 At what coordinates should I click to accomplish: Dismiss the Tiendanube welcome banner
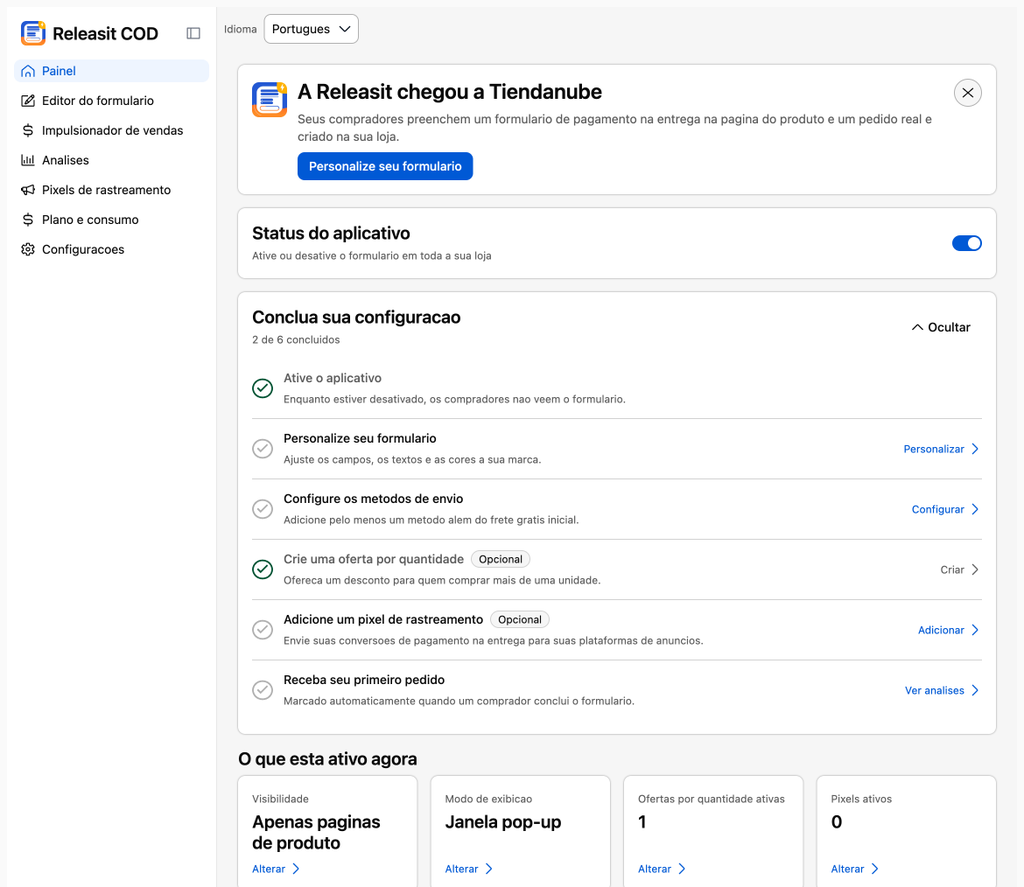pos(967,93)
